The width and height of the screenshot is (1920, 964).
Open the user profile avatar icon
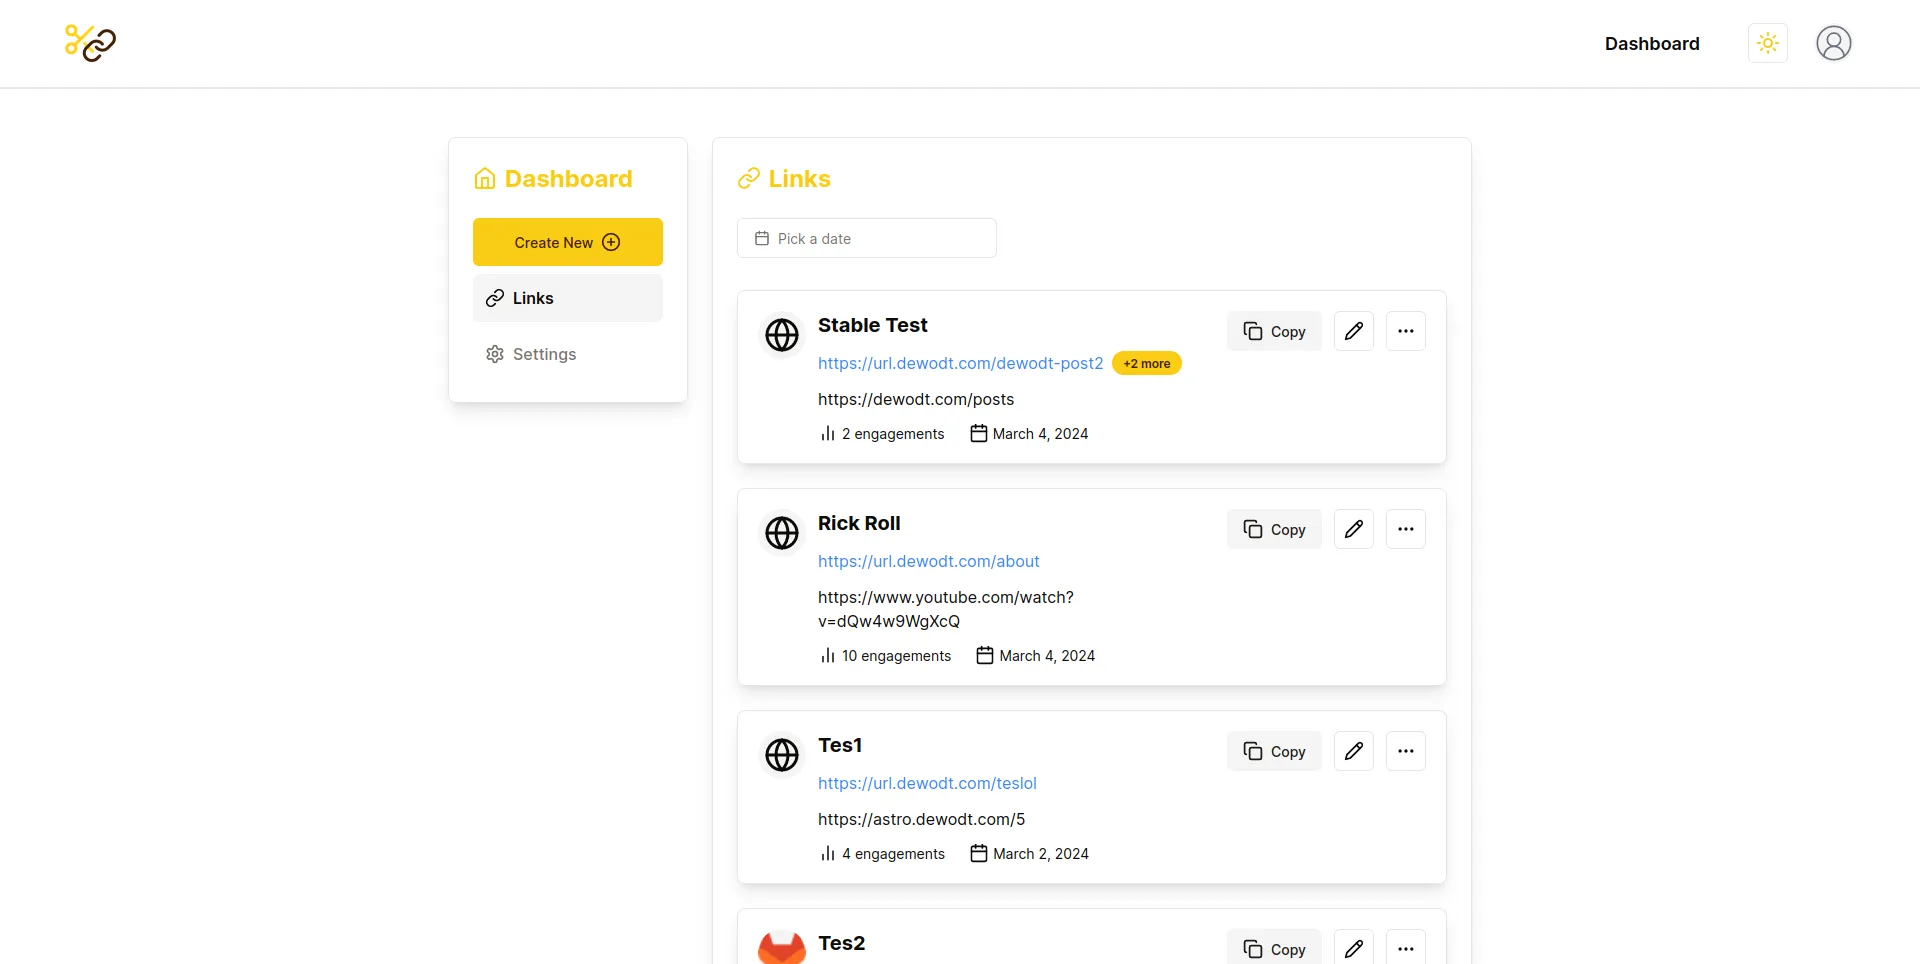(x=1833, y=43)
